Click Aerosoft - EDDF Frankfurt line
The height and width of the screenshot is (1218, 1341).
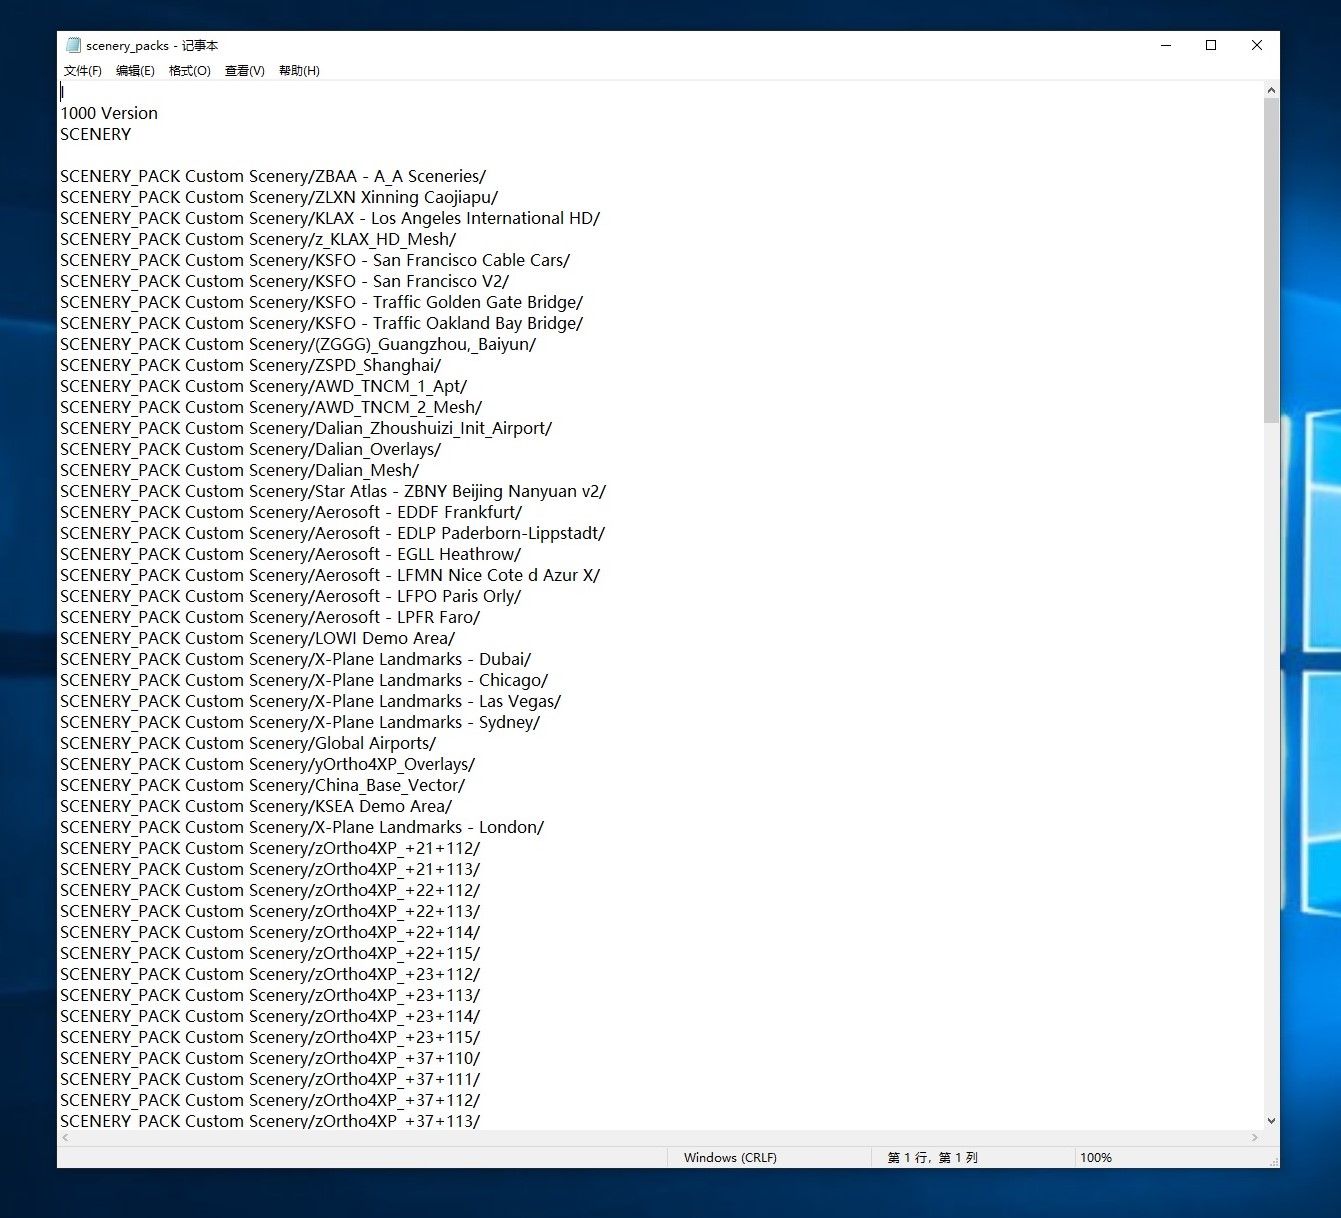pos(291,512)
